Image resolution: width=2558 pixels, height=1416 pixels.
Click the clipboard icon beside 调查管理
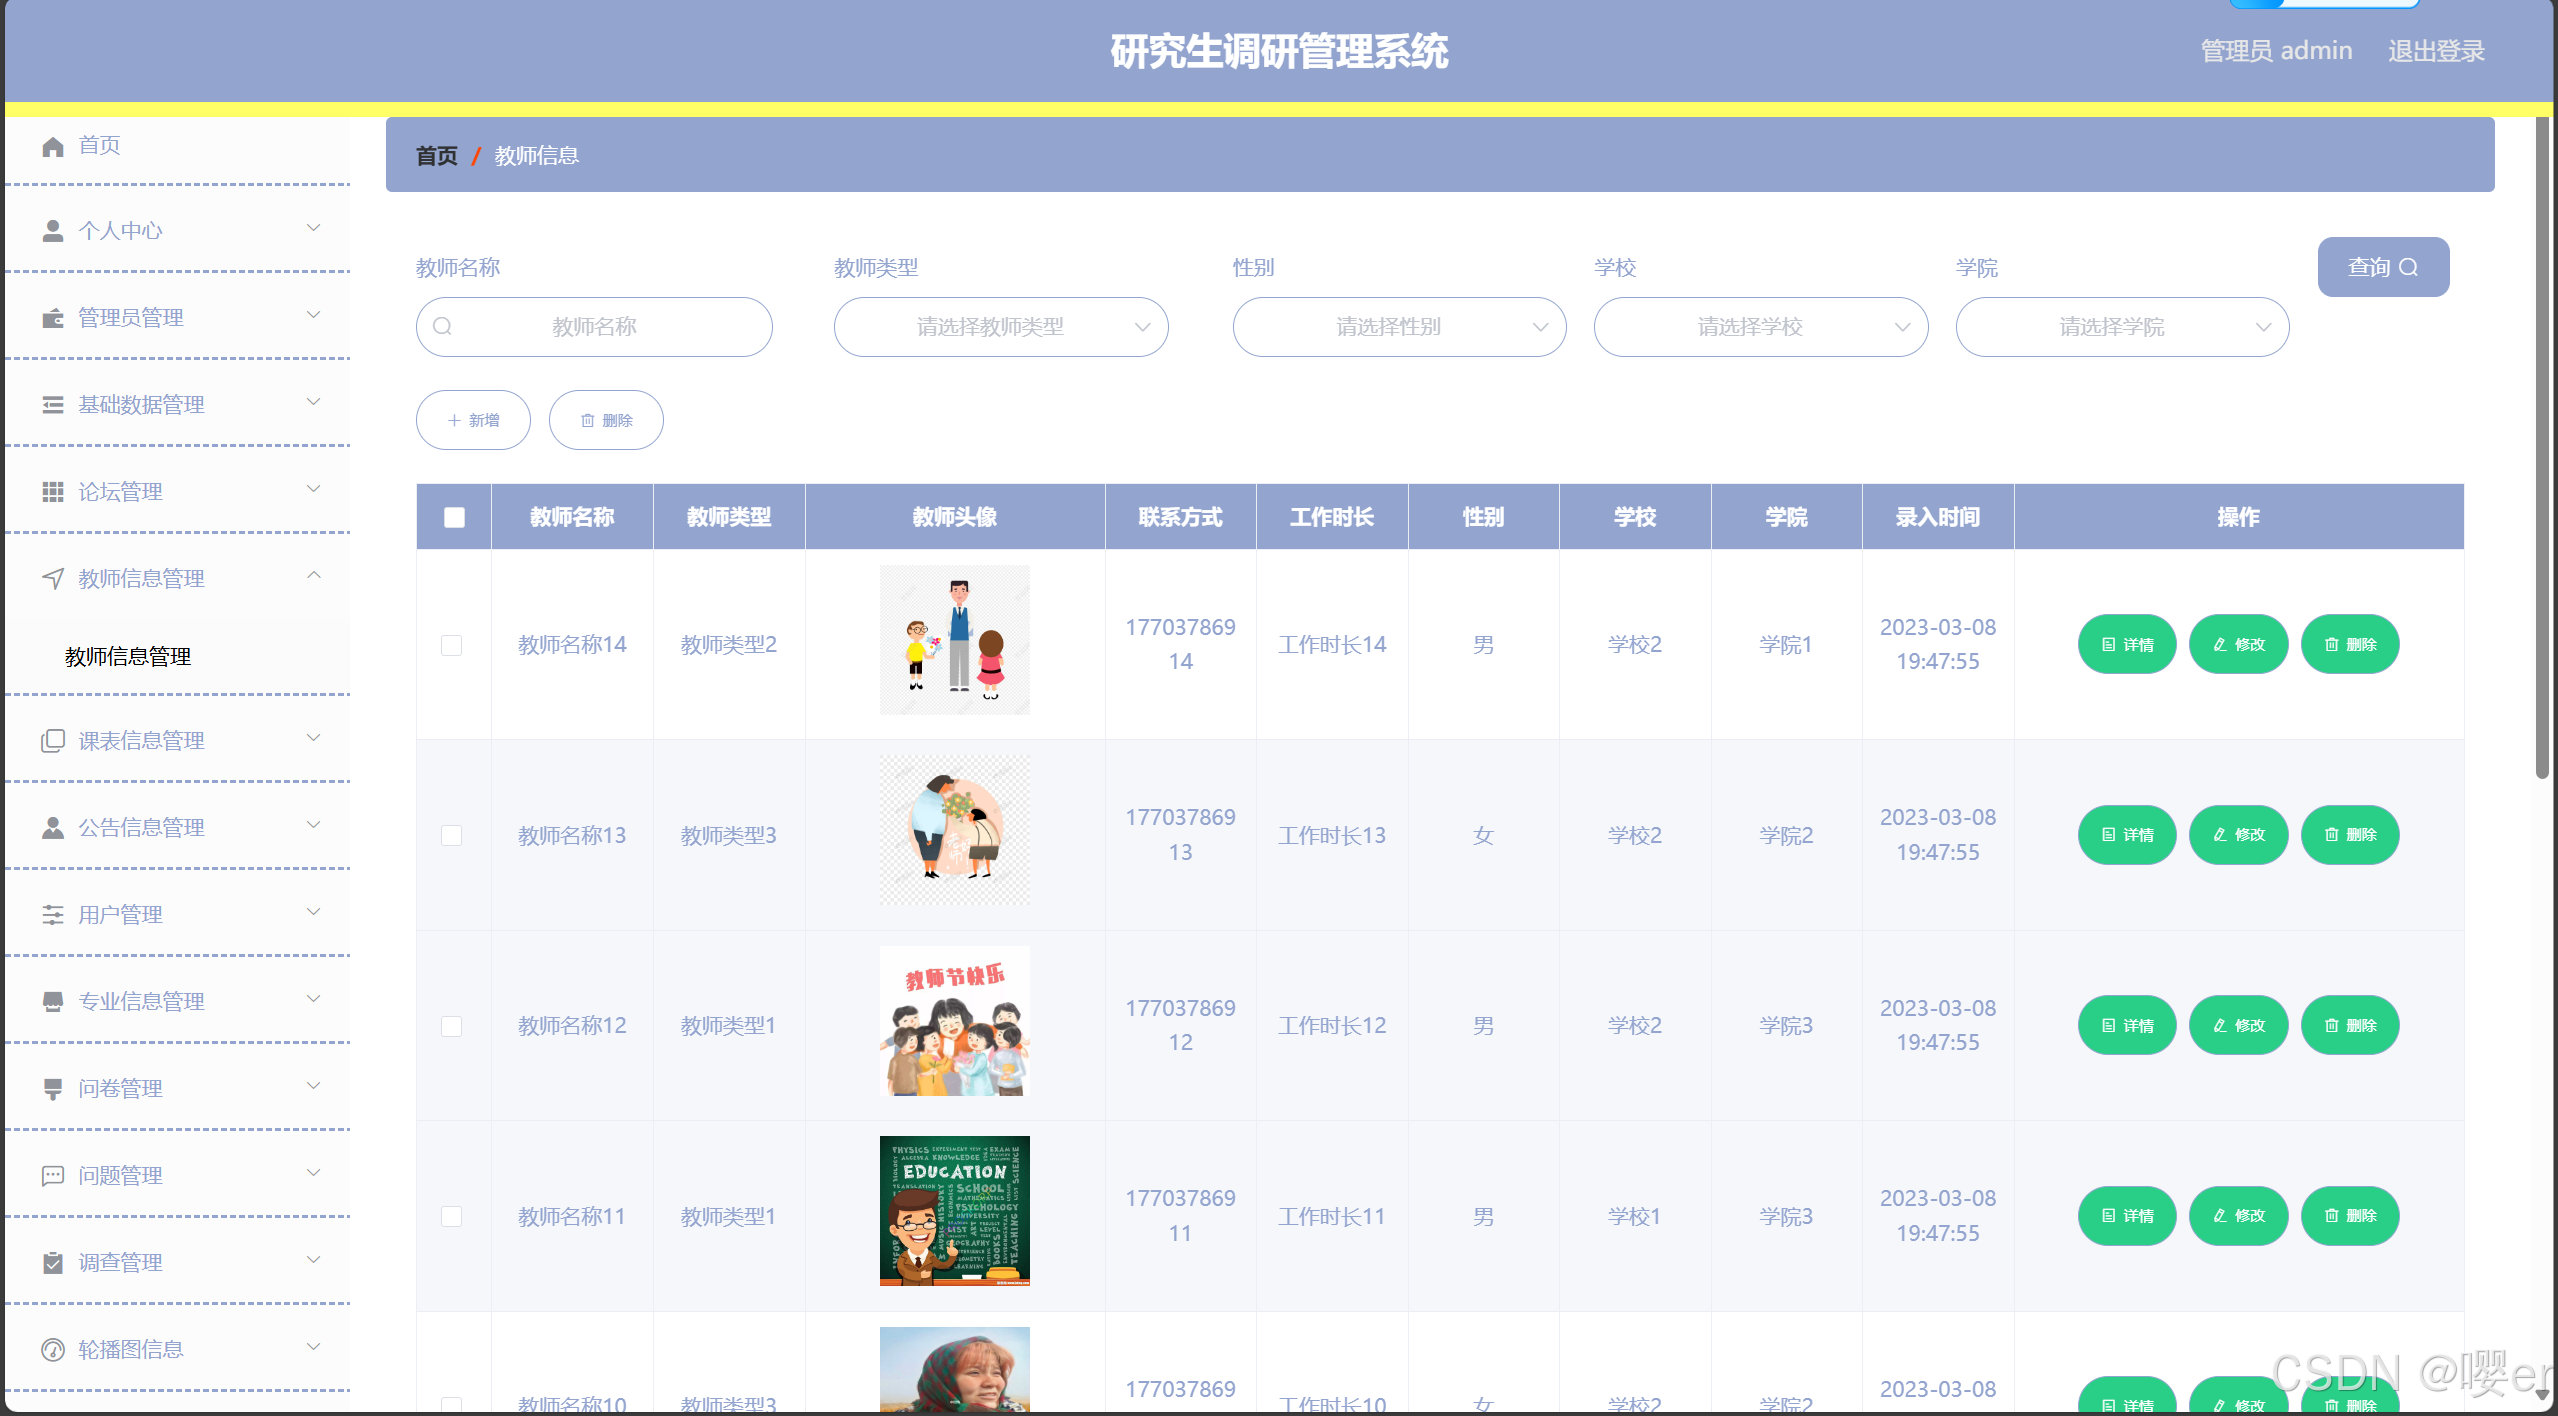[53, 1262]
